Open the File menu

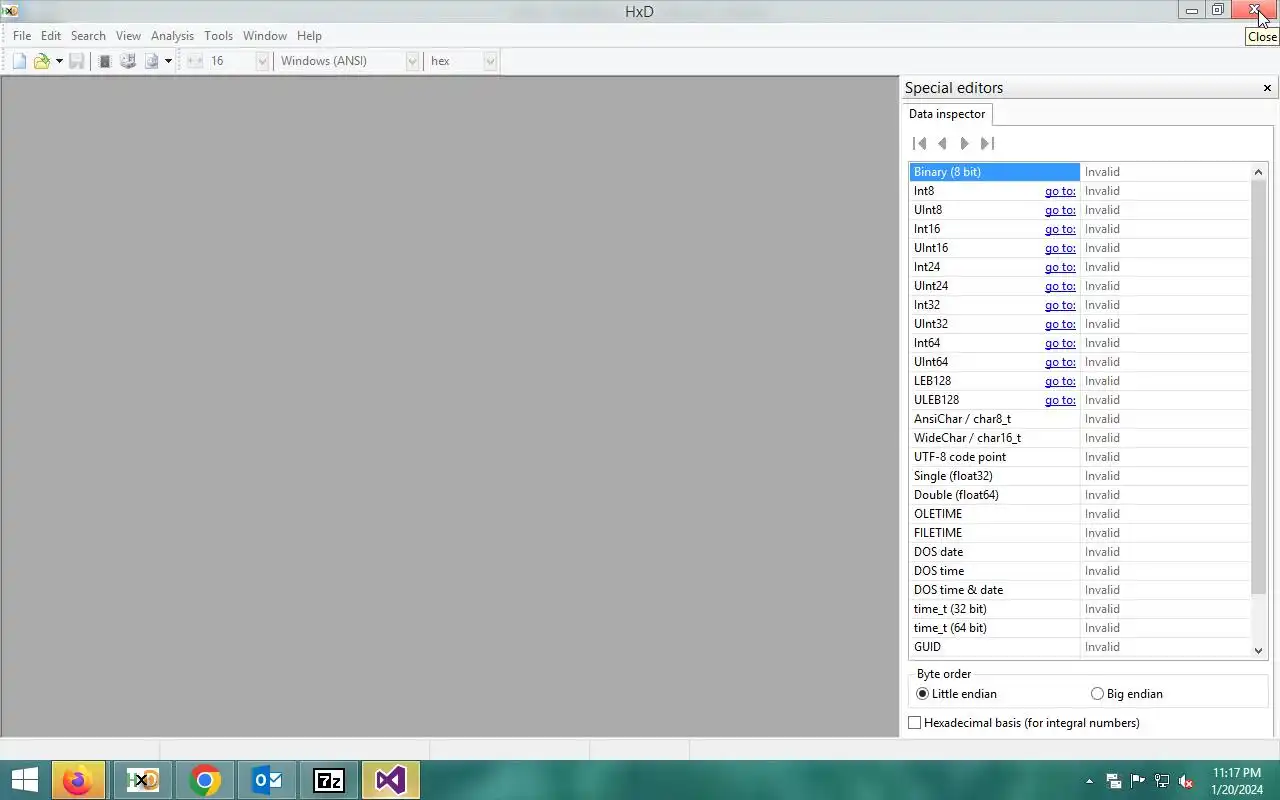tap(22, 36)
